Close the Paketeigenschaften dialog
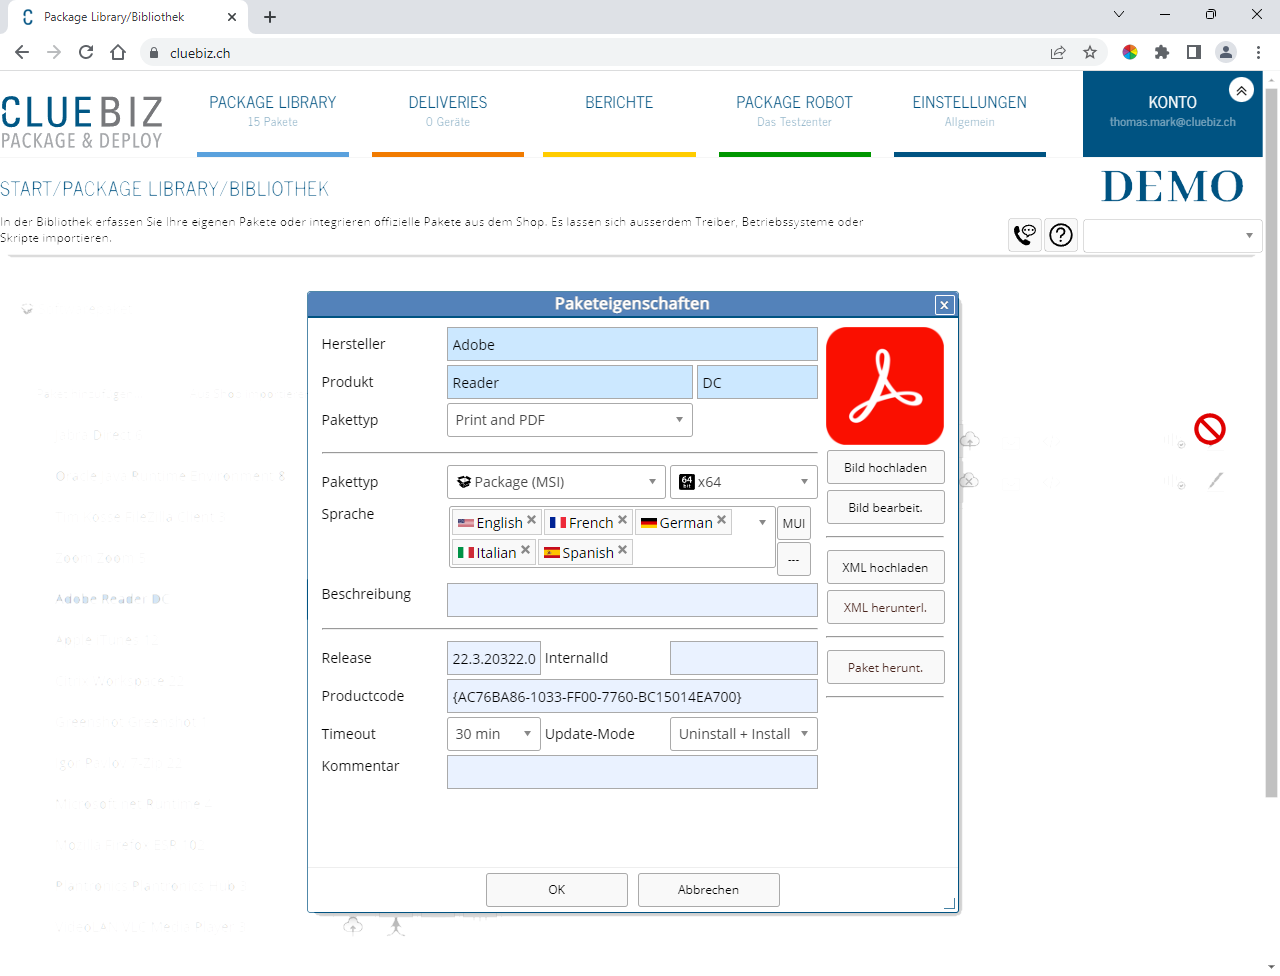The image size is (1280, 976). coord(944,305)
